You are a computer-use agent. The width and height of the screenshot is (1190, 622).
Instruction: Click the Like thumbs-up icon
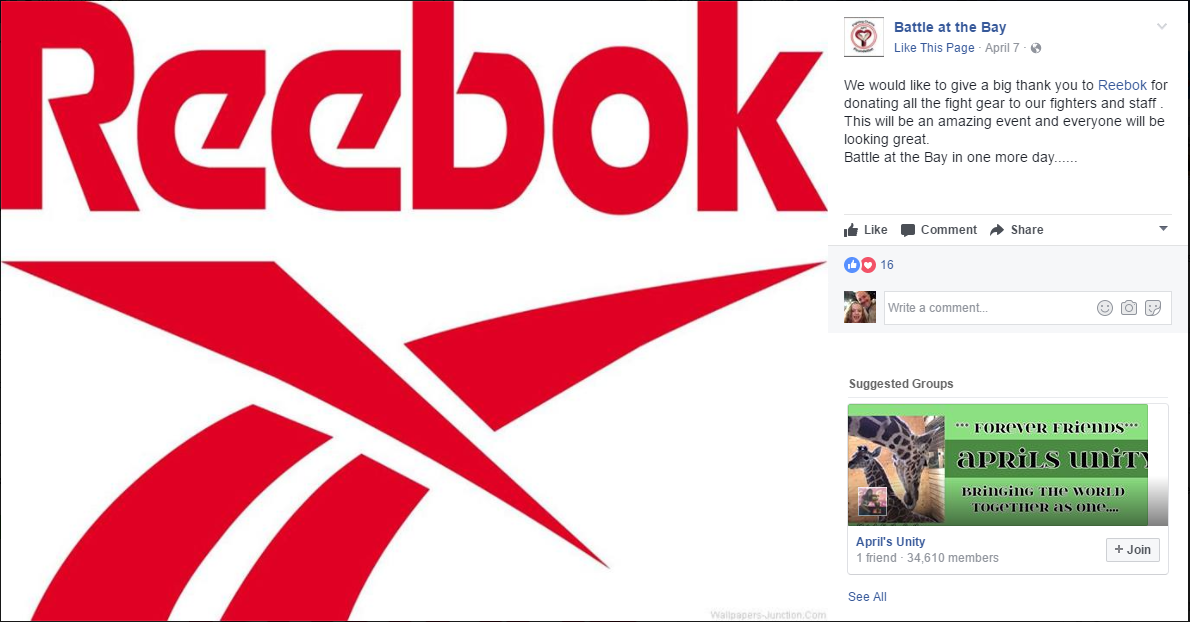click(851, 230)
